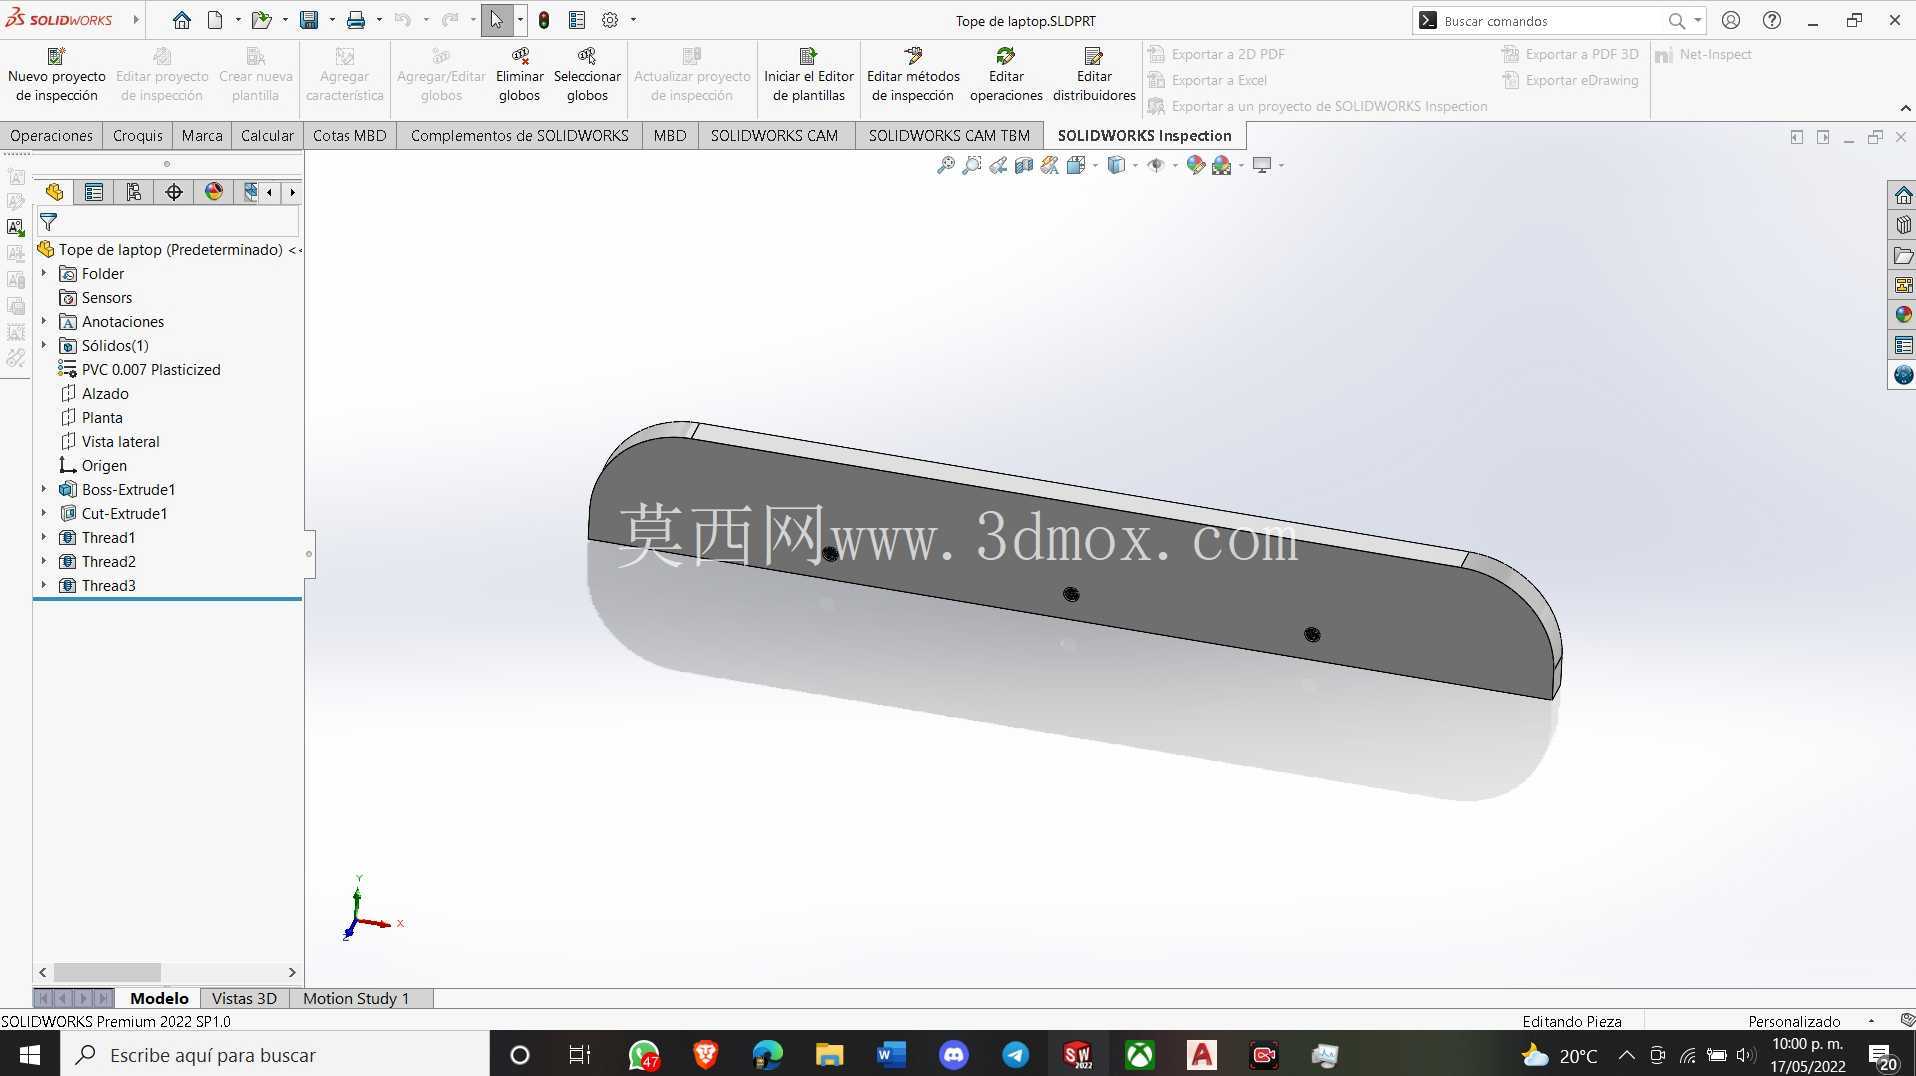
Task: Switch to the Motion Study 1 tab
Action: (x=356, y=998)
